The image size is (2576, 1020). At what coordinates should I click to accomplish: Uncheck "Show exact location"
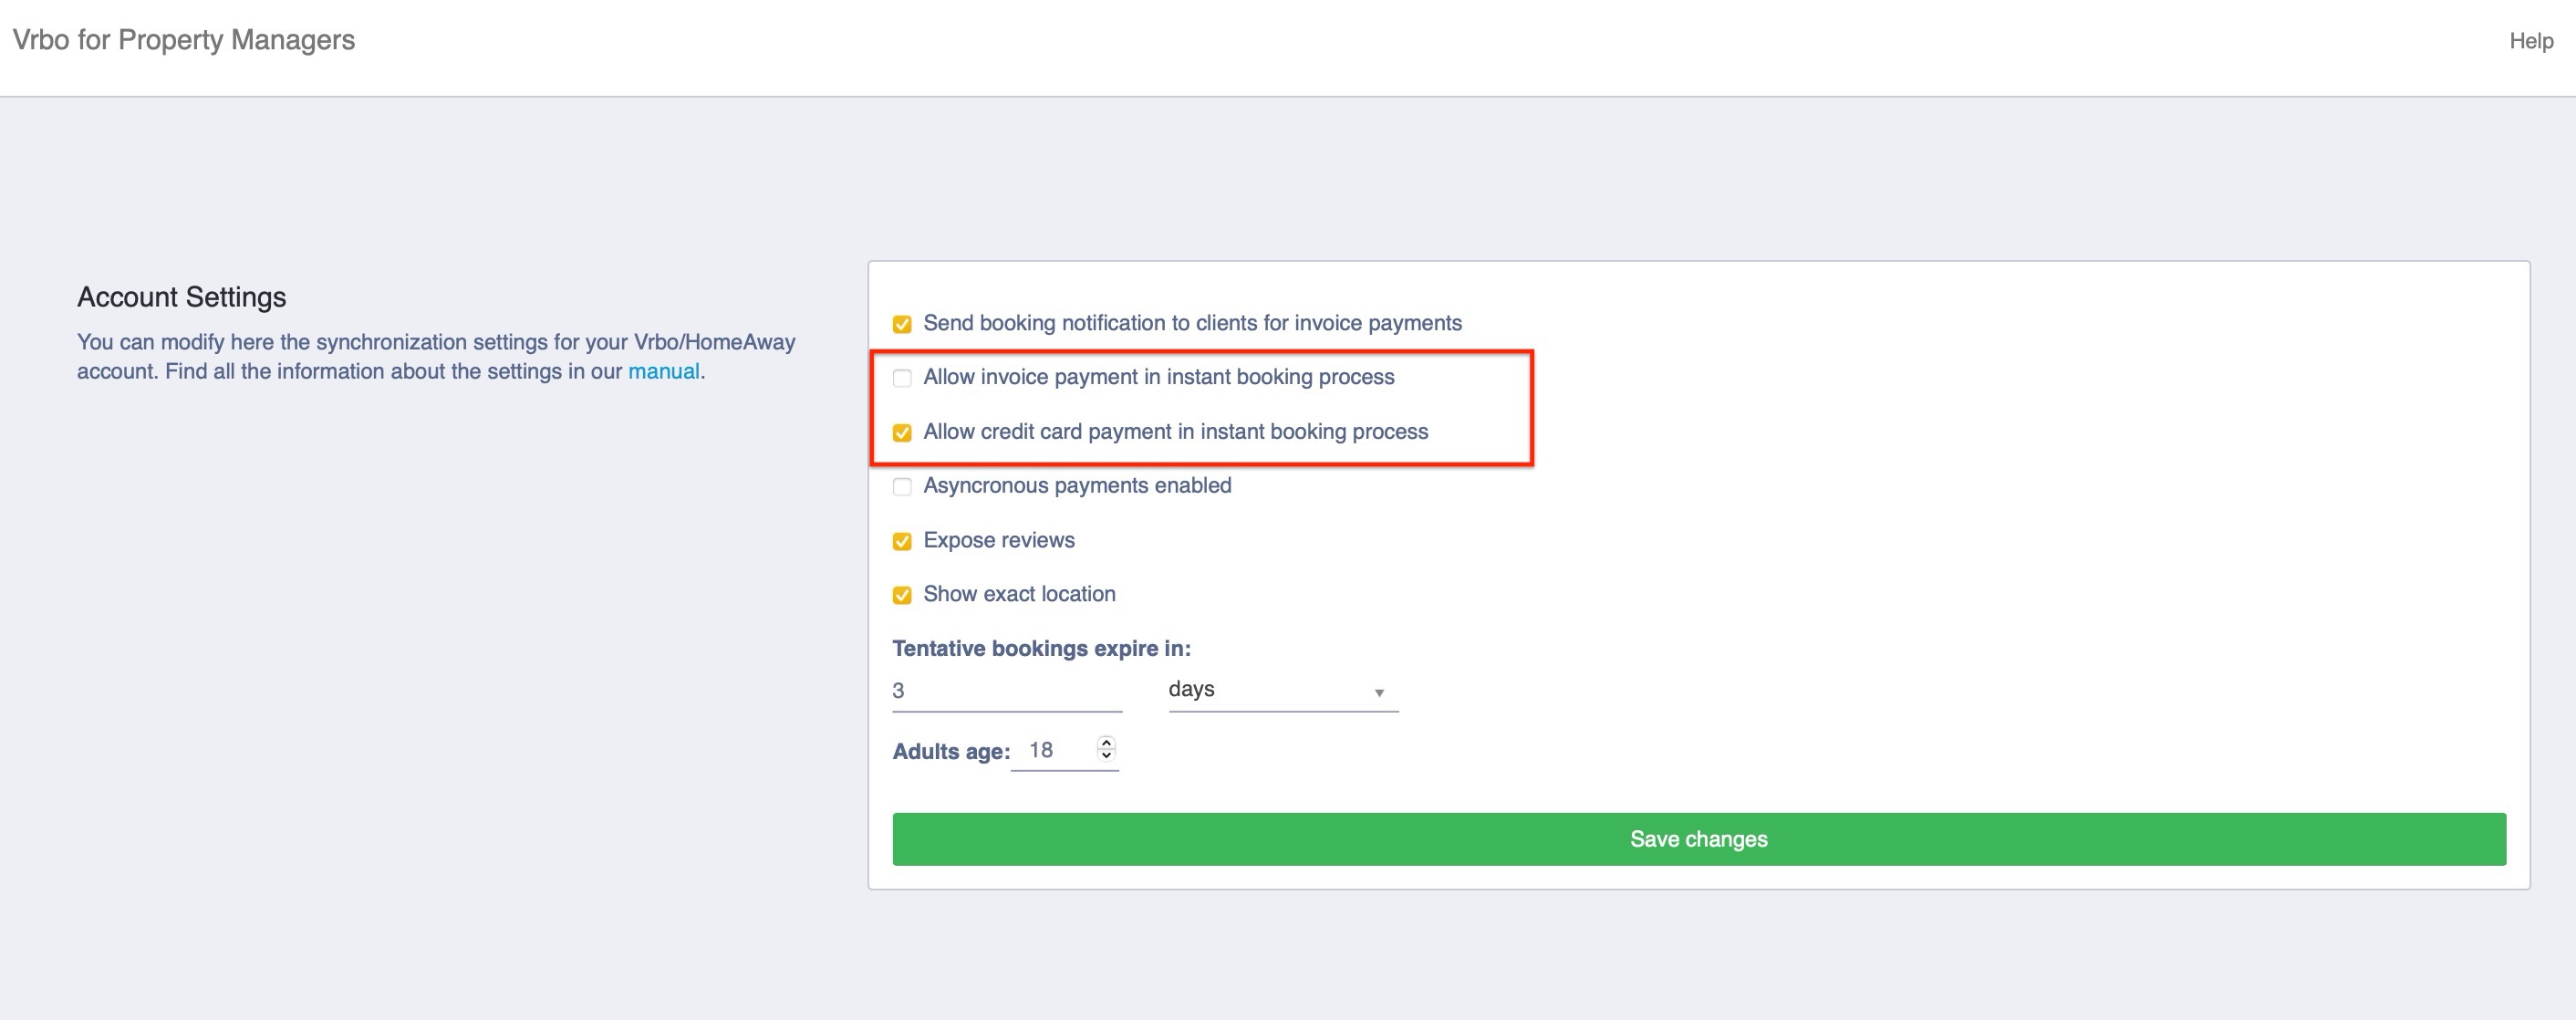click(902, 594)
